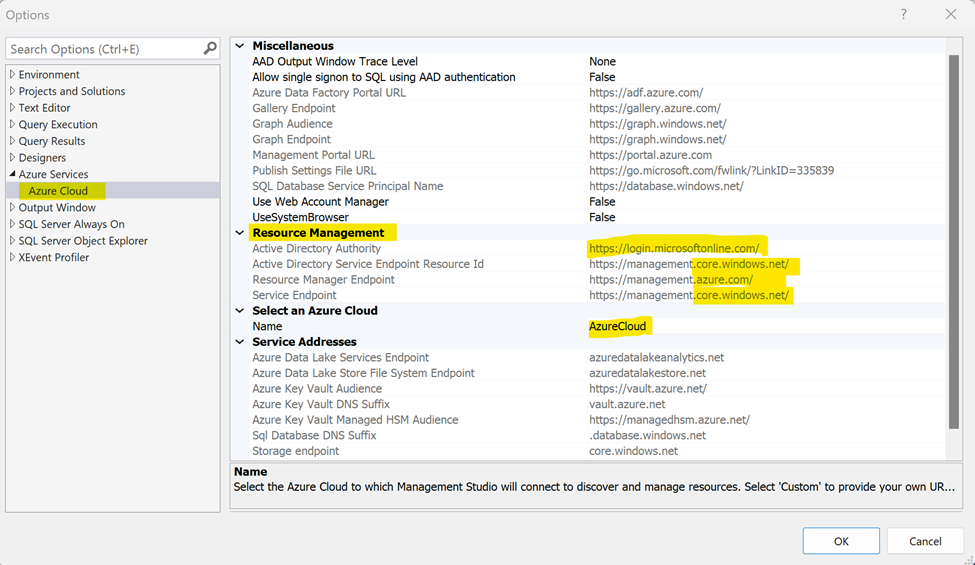
Task: Click the Name property row label
Action: coord(267,326)
